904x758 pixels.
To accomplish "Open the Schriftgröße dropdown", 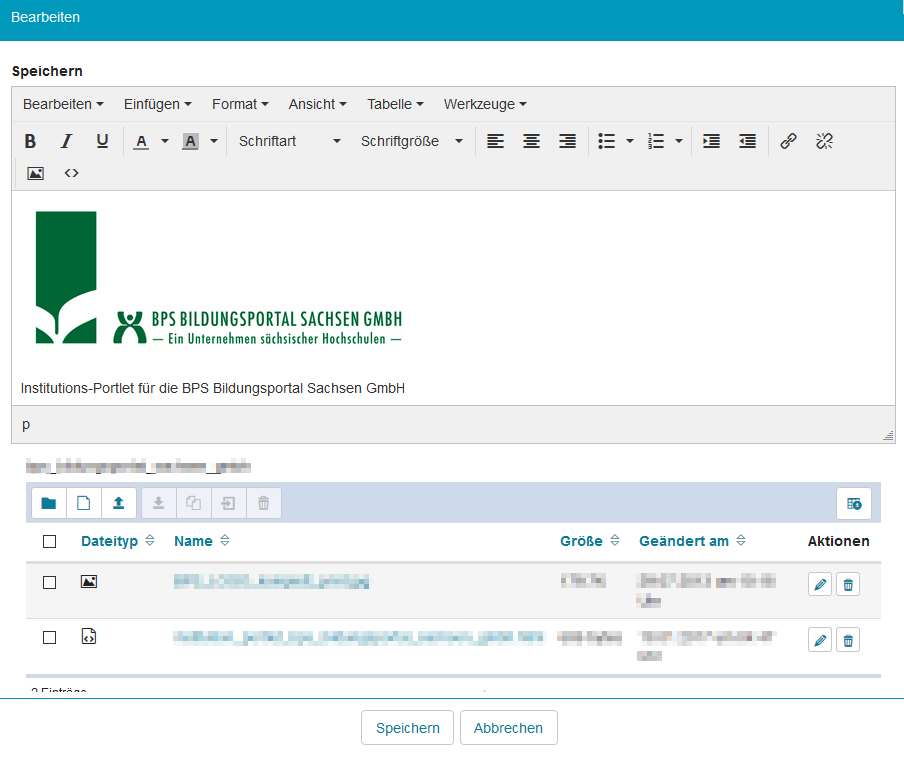I will pos(410,141).
